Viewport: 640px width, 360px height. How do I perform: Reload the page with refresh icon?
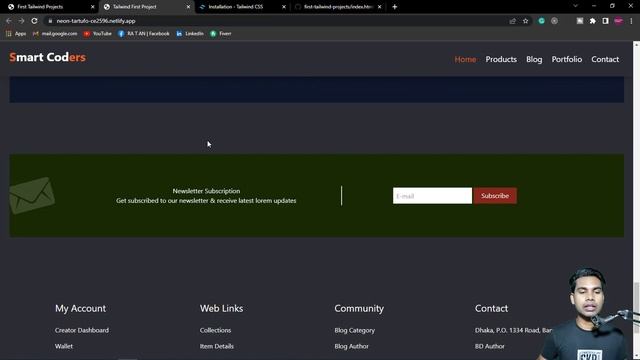pos(34,21)
